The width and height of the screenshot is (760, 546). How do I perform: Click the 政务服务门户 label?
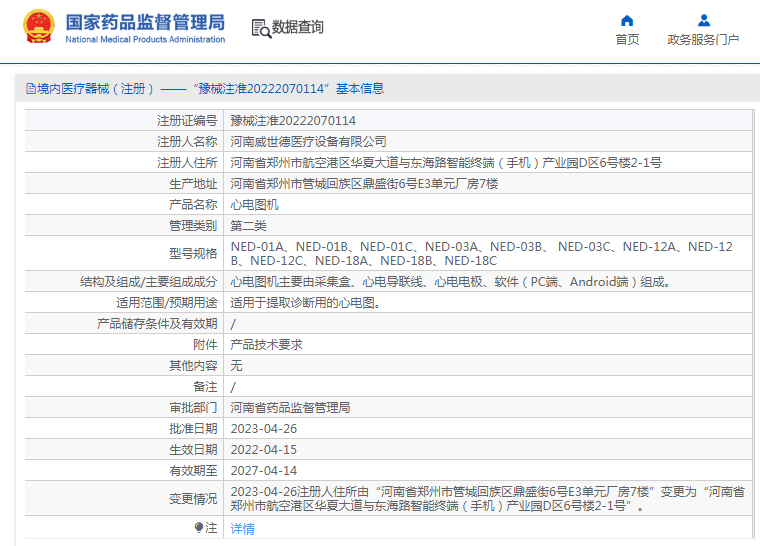coord(703,40)
